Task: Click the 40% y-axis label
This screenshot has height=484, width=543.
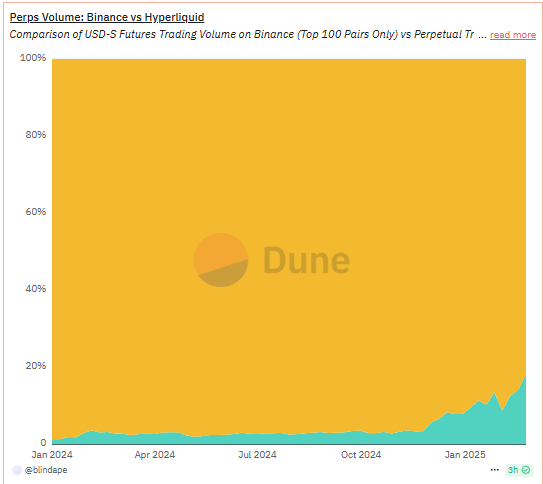Action: pos(36,288)
